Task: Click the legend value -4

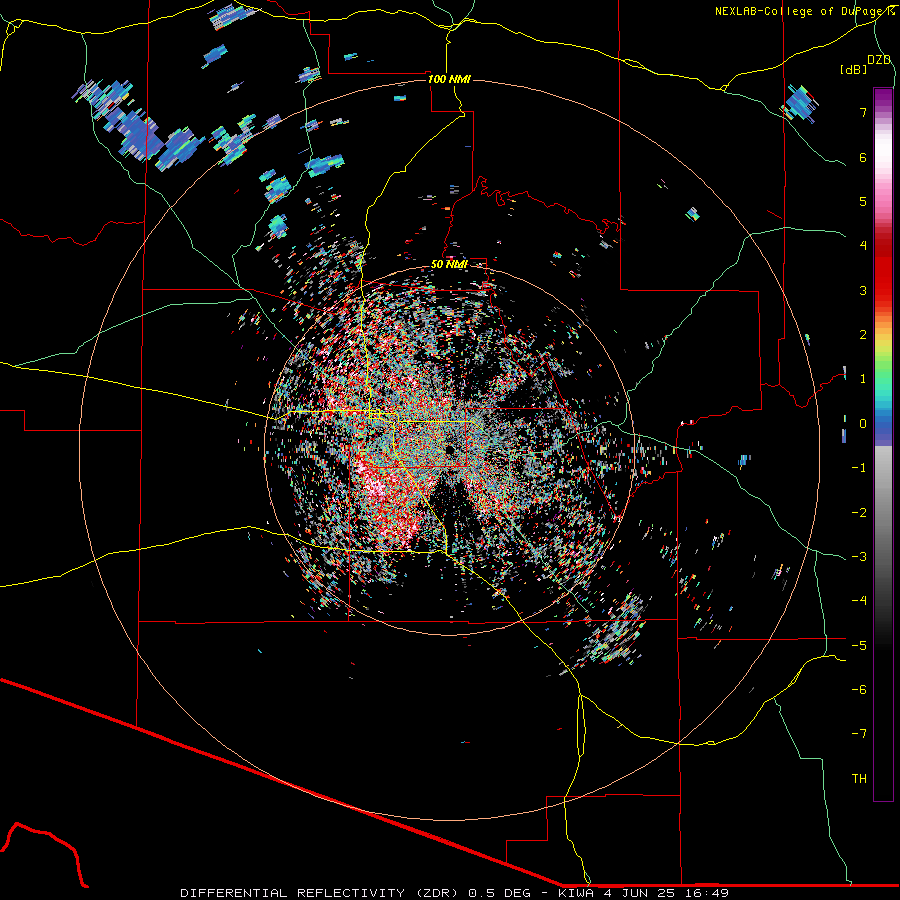Action: click(859, 601)
